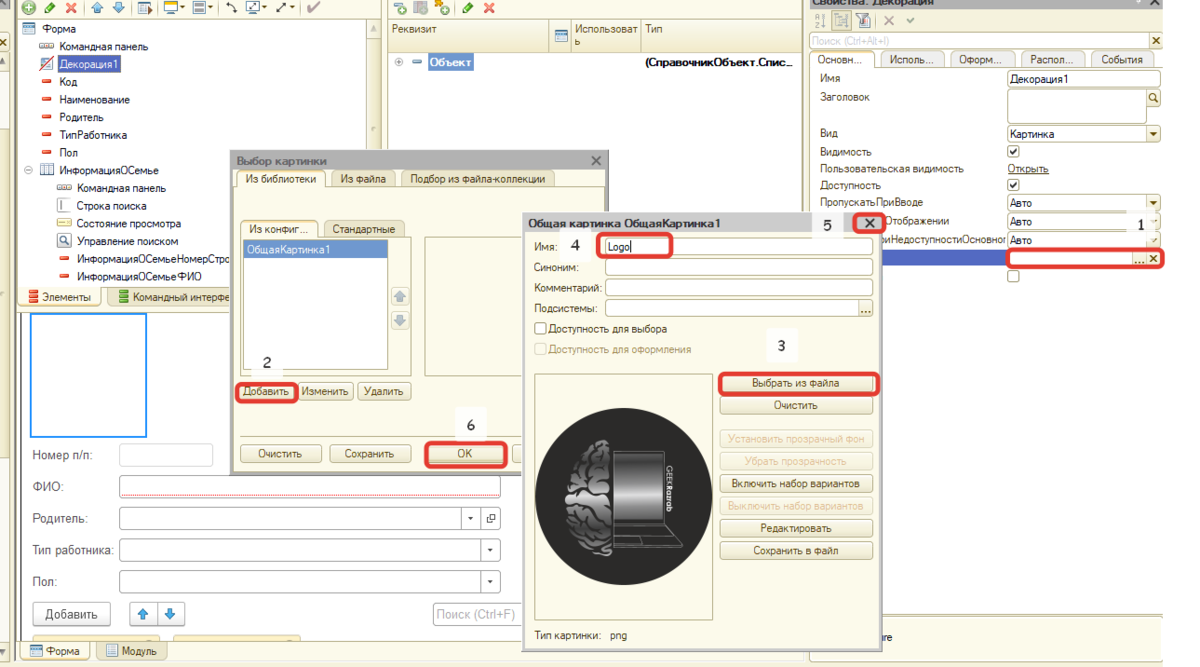Click ellipsis button of Подсистемы field
The height and width of the screenshot is (667, 1200).
point(866,309)
